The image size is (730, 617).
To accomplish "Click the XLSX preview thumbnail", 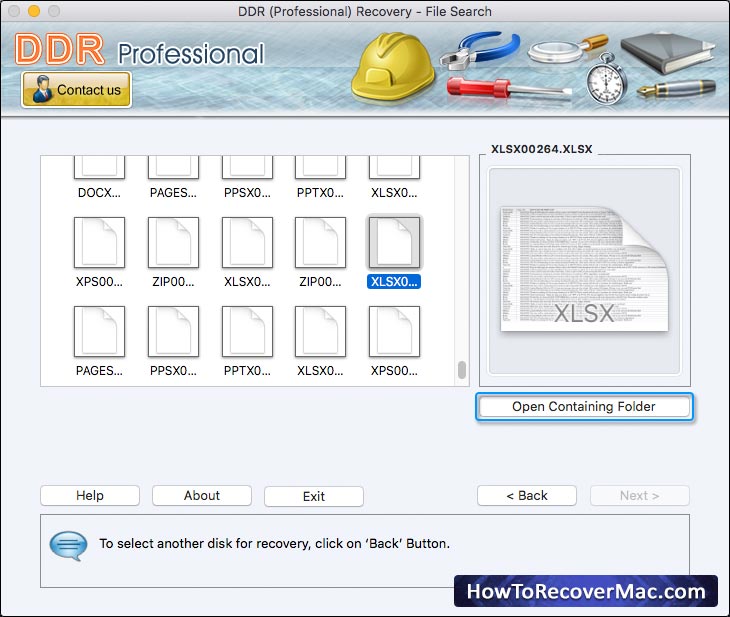I will tap(584, 270).
